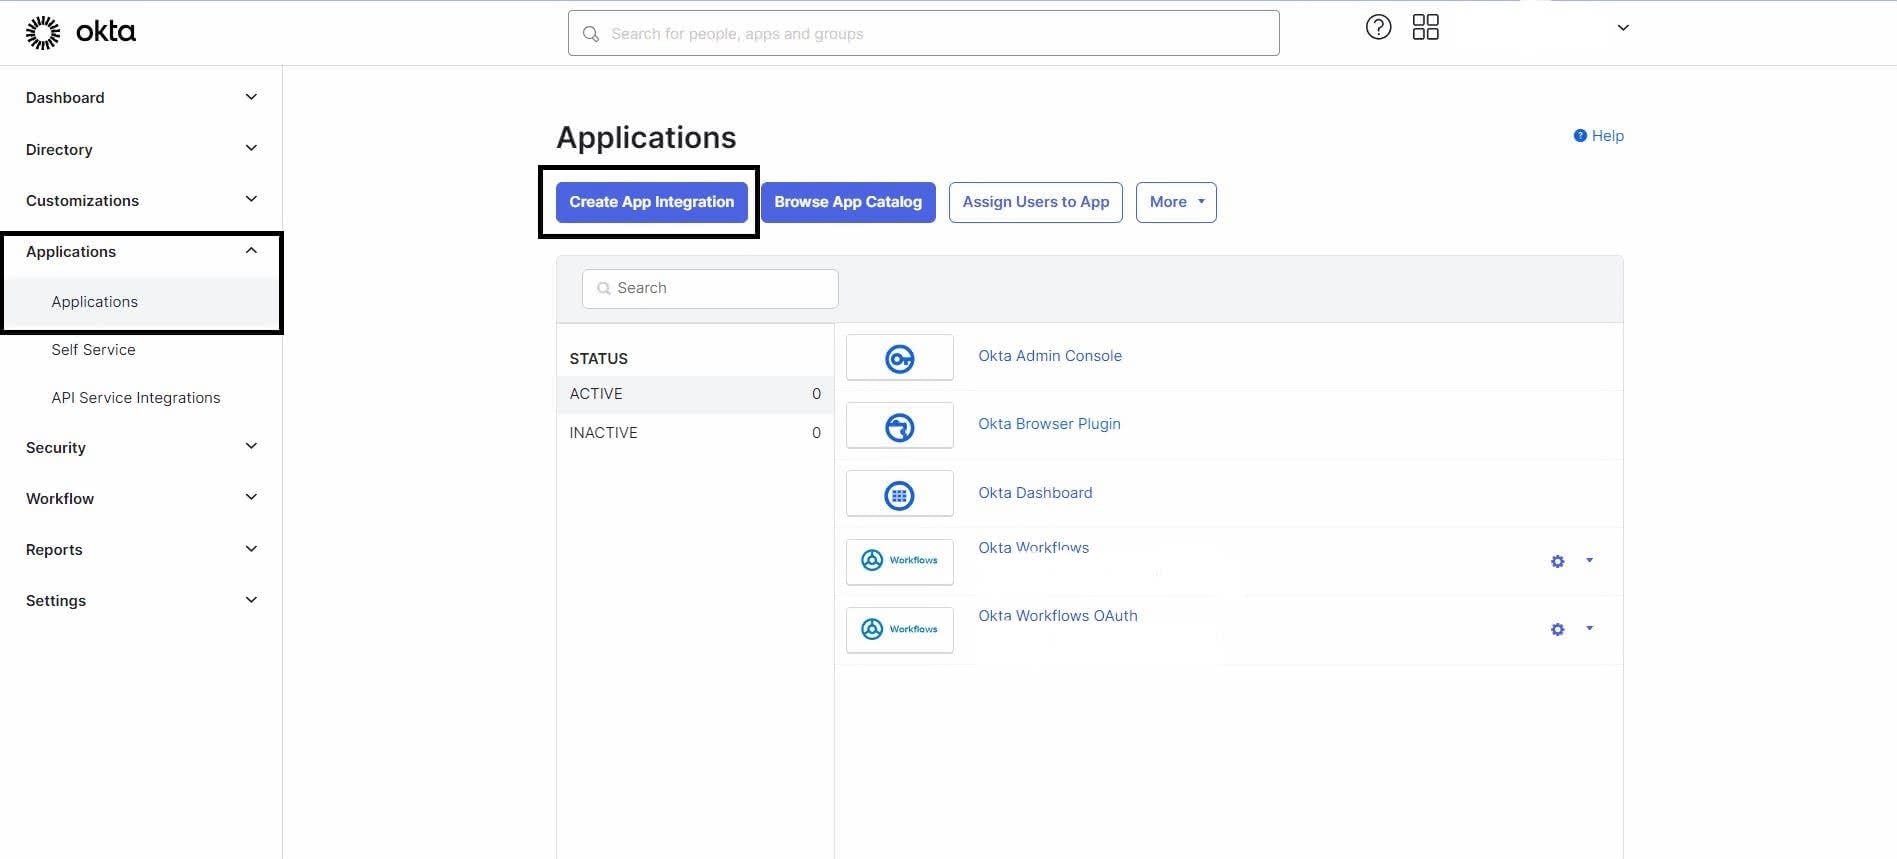Expand the user account menu chevron
Image resolution: width=1897 pixels, height=859 pixels.
click(1623, 28)
